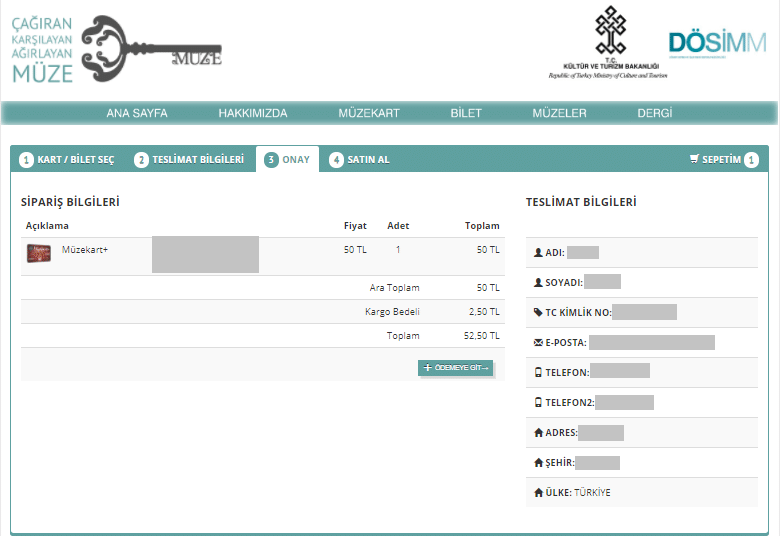
Task: Open the MÜZELER menu item
Action: tap(559, 113)
